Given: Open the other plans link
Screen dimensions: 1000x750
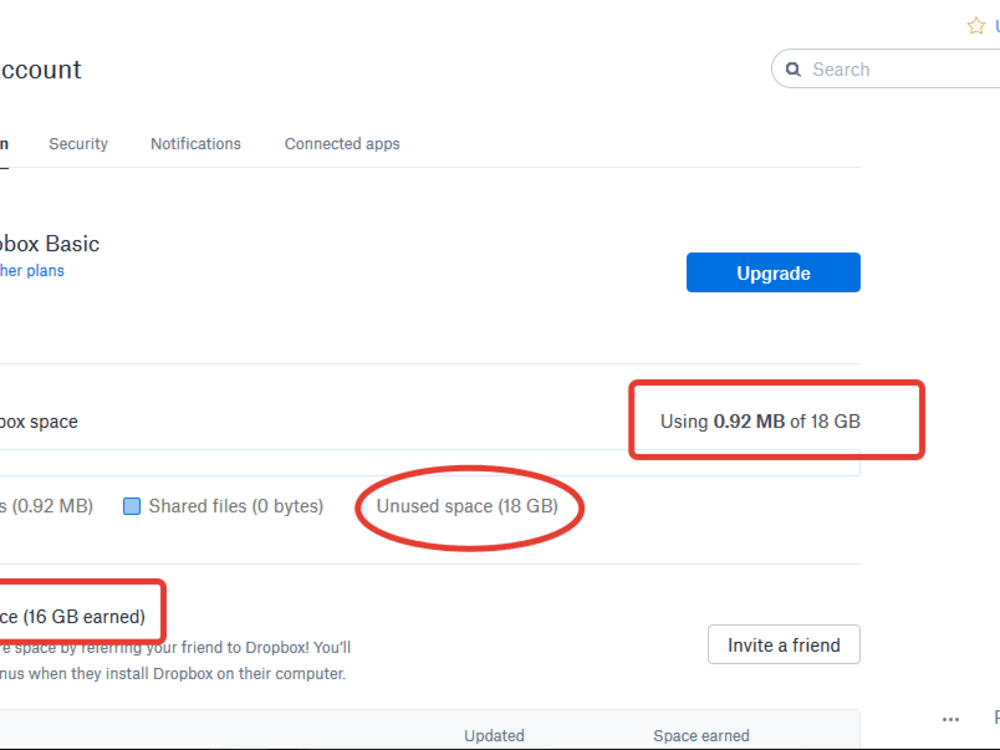Looking at the screenshot, I should (31, 270).
